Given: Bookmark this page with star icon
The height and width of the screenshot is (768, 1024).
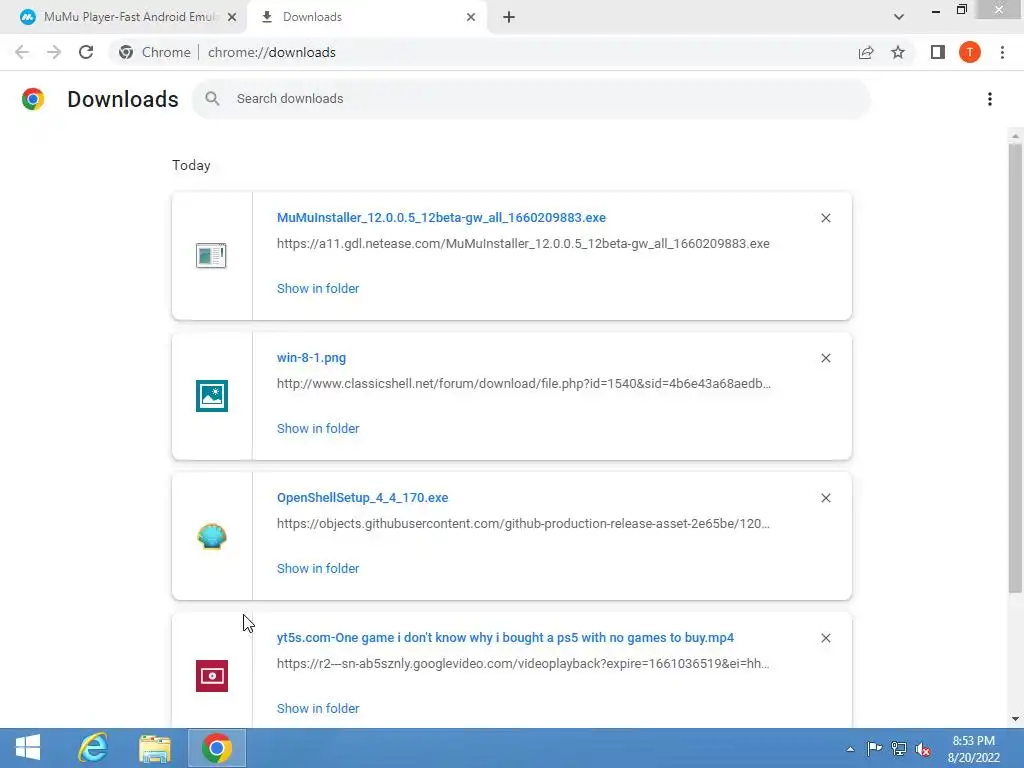Looking at the screenshot, I should (x=898, y=52).
